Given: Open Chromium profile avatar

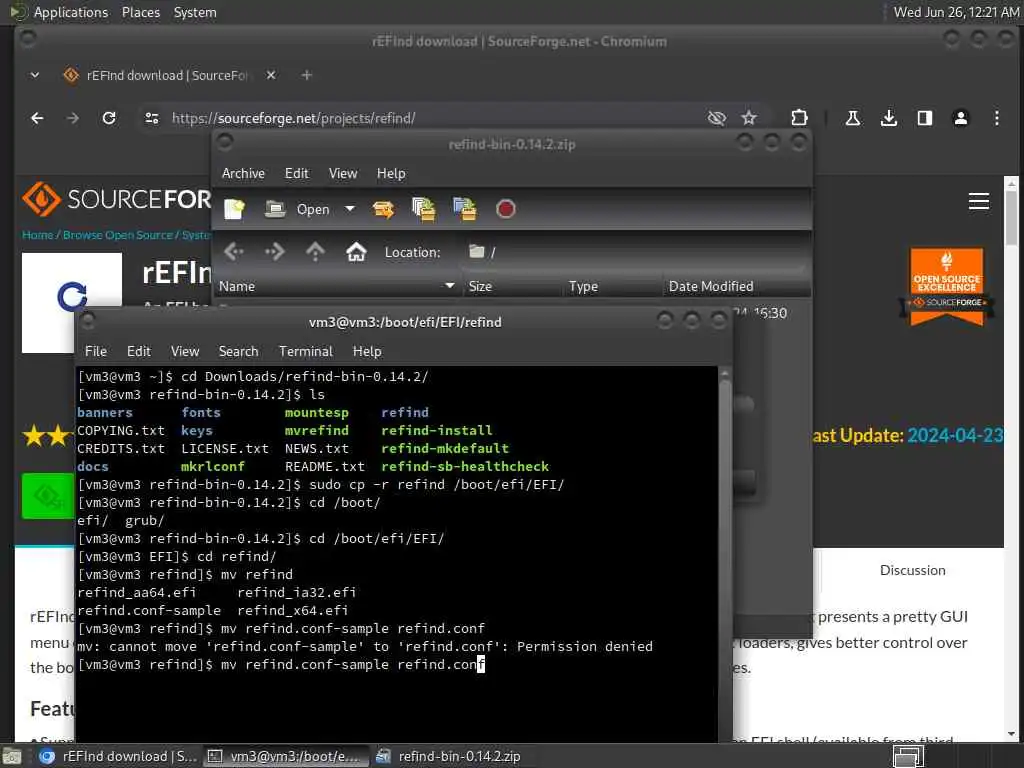Looking at the screenshot, I should pyautogui.click(x=961, y=118).
